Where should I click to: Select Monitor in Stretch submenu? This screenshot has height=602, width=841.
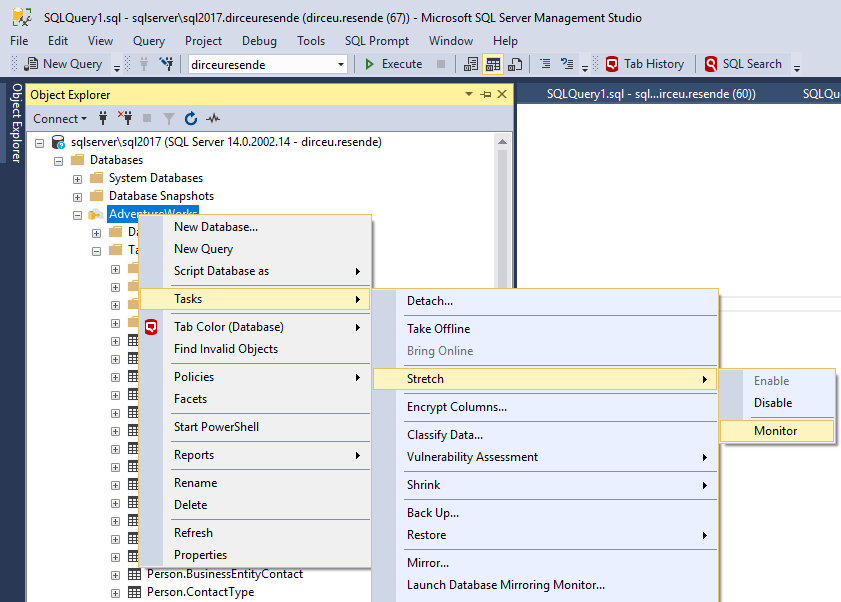[777, 431]
